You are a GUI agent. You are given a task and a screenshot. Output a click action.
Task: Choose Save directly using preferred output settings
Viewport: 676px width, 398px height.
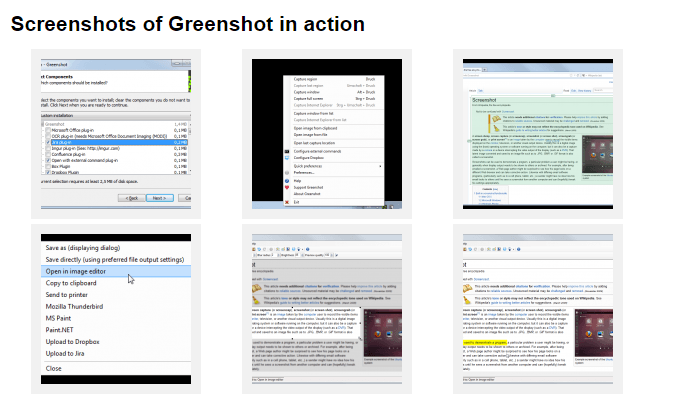click(x=116, y=260)
